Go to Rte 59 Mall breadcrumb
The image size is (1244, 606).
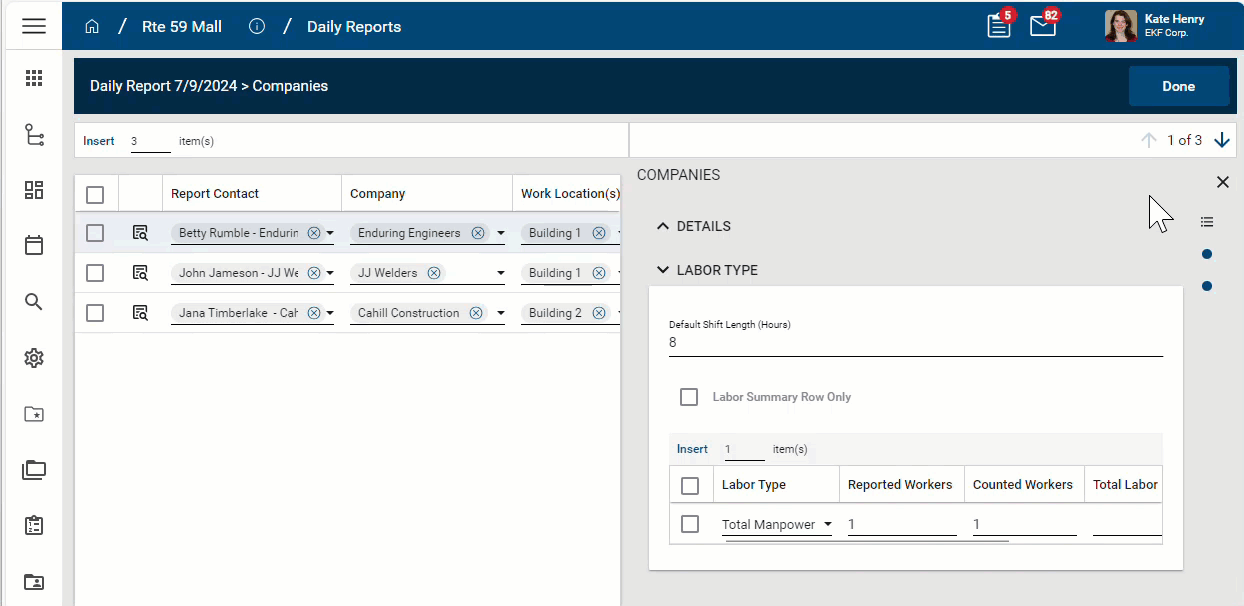(x=182, y=27)
